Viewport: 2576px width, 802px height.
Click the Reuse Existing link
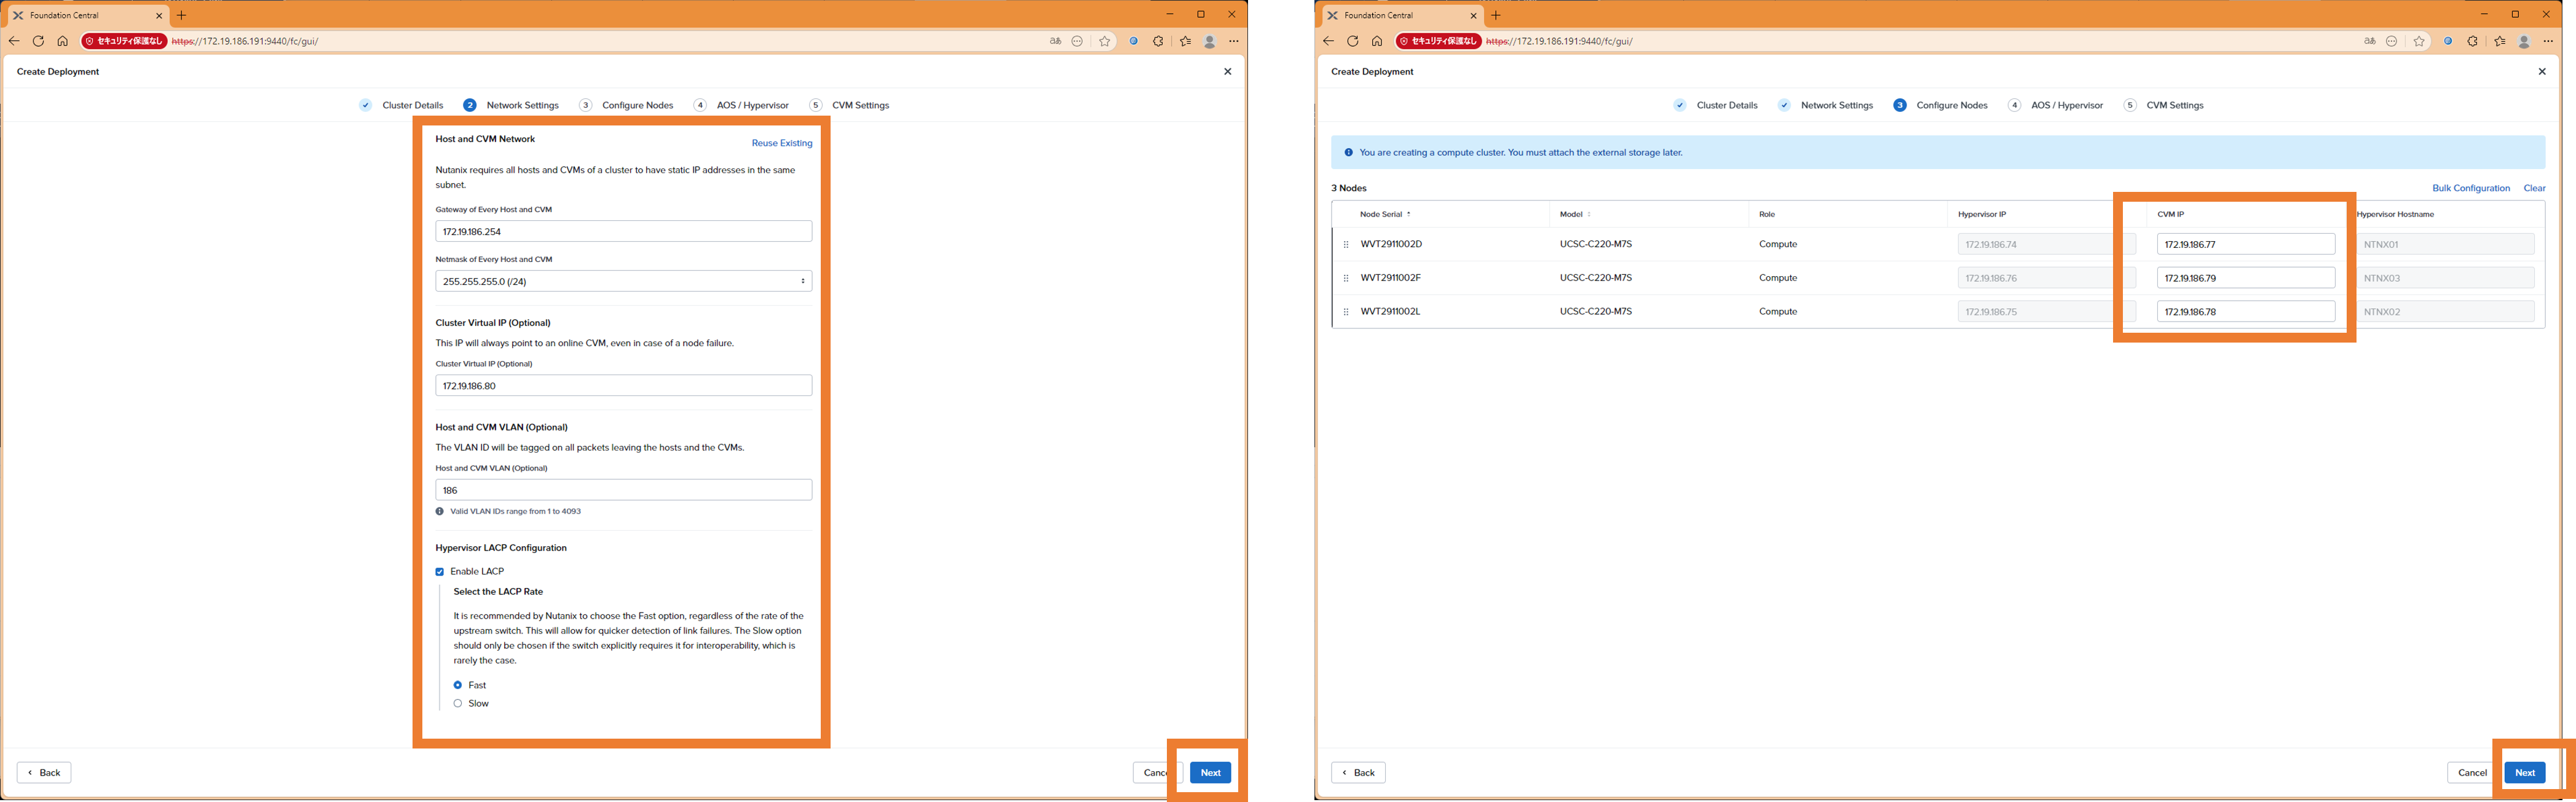coord(781,143)
